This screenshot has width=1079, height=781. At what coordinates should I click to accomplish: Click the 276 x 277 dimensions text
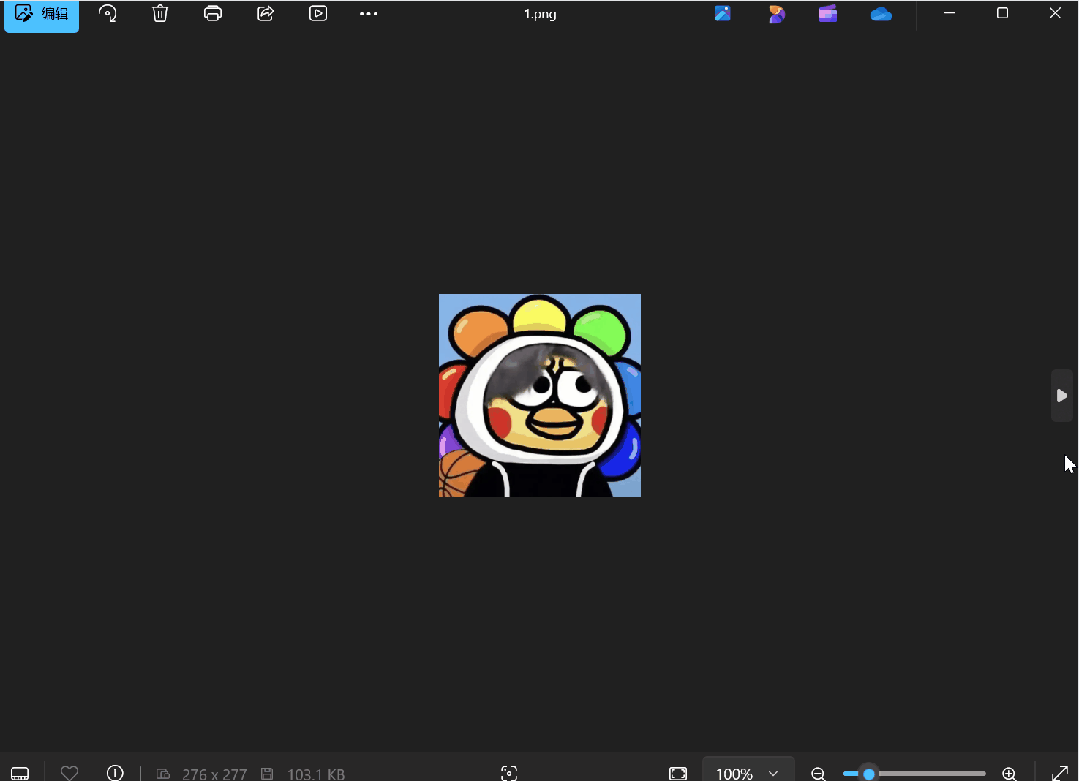tap(214, 774)
